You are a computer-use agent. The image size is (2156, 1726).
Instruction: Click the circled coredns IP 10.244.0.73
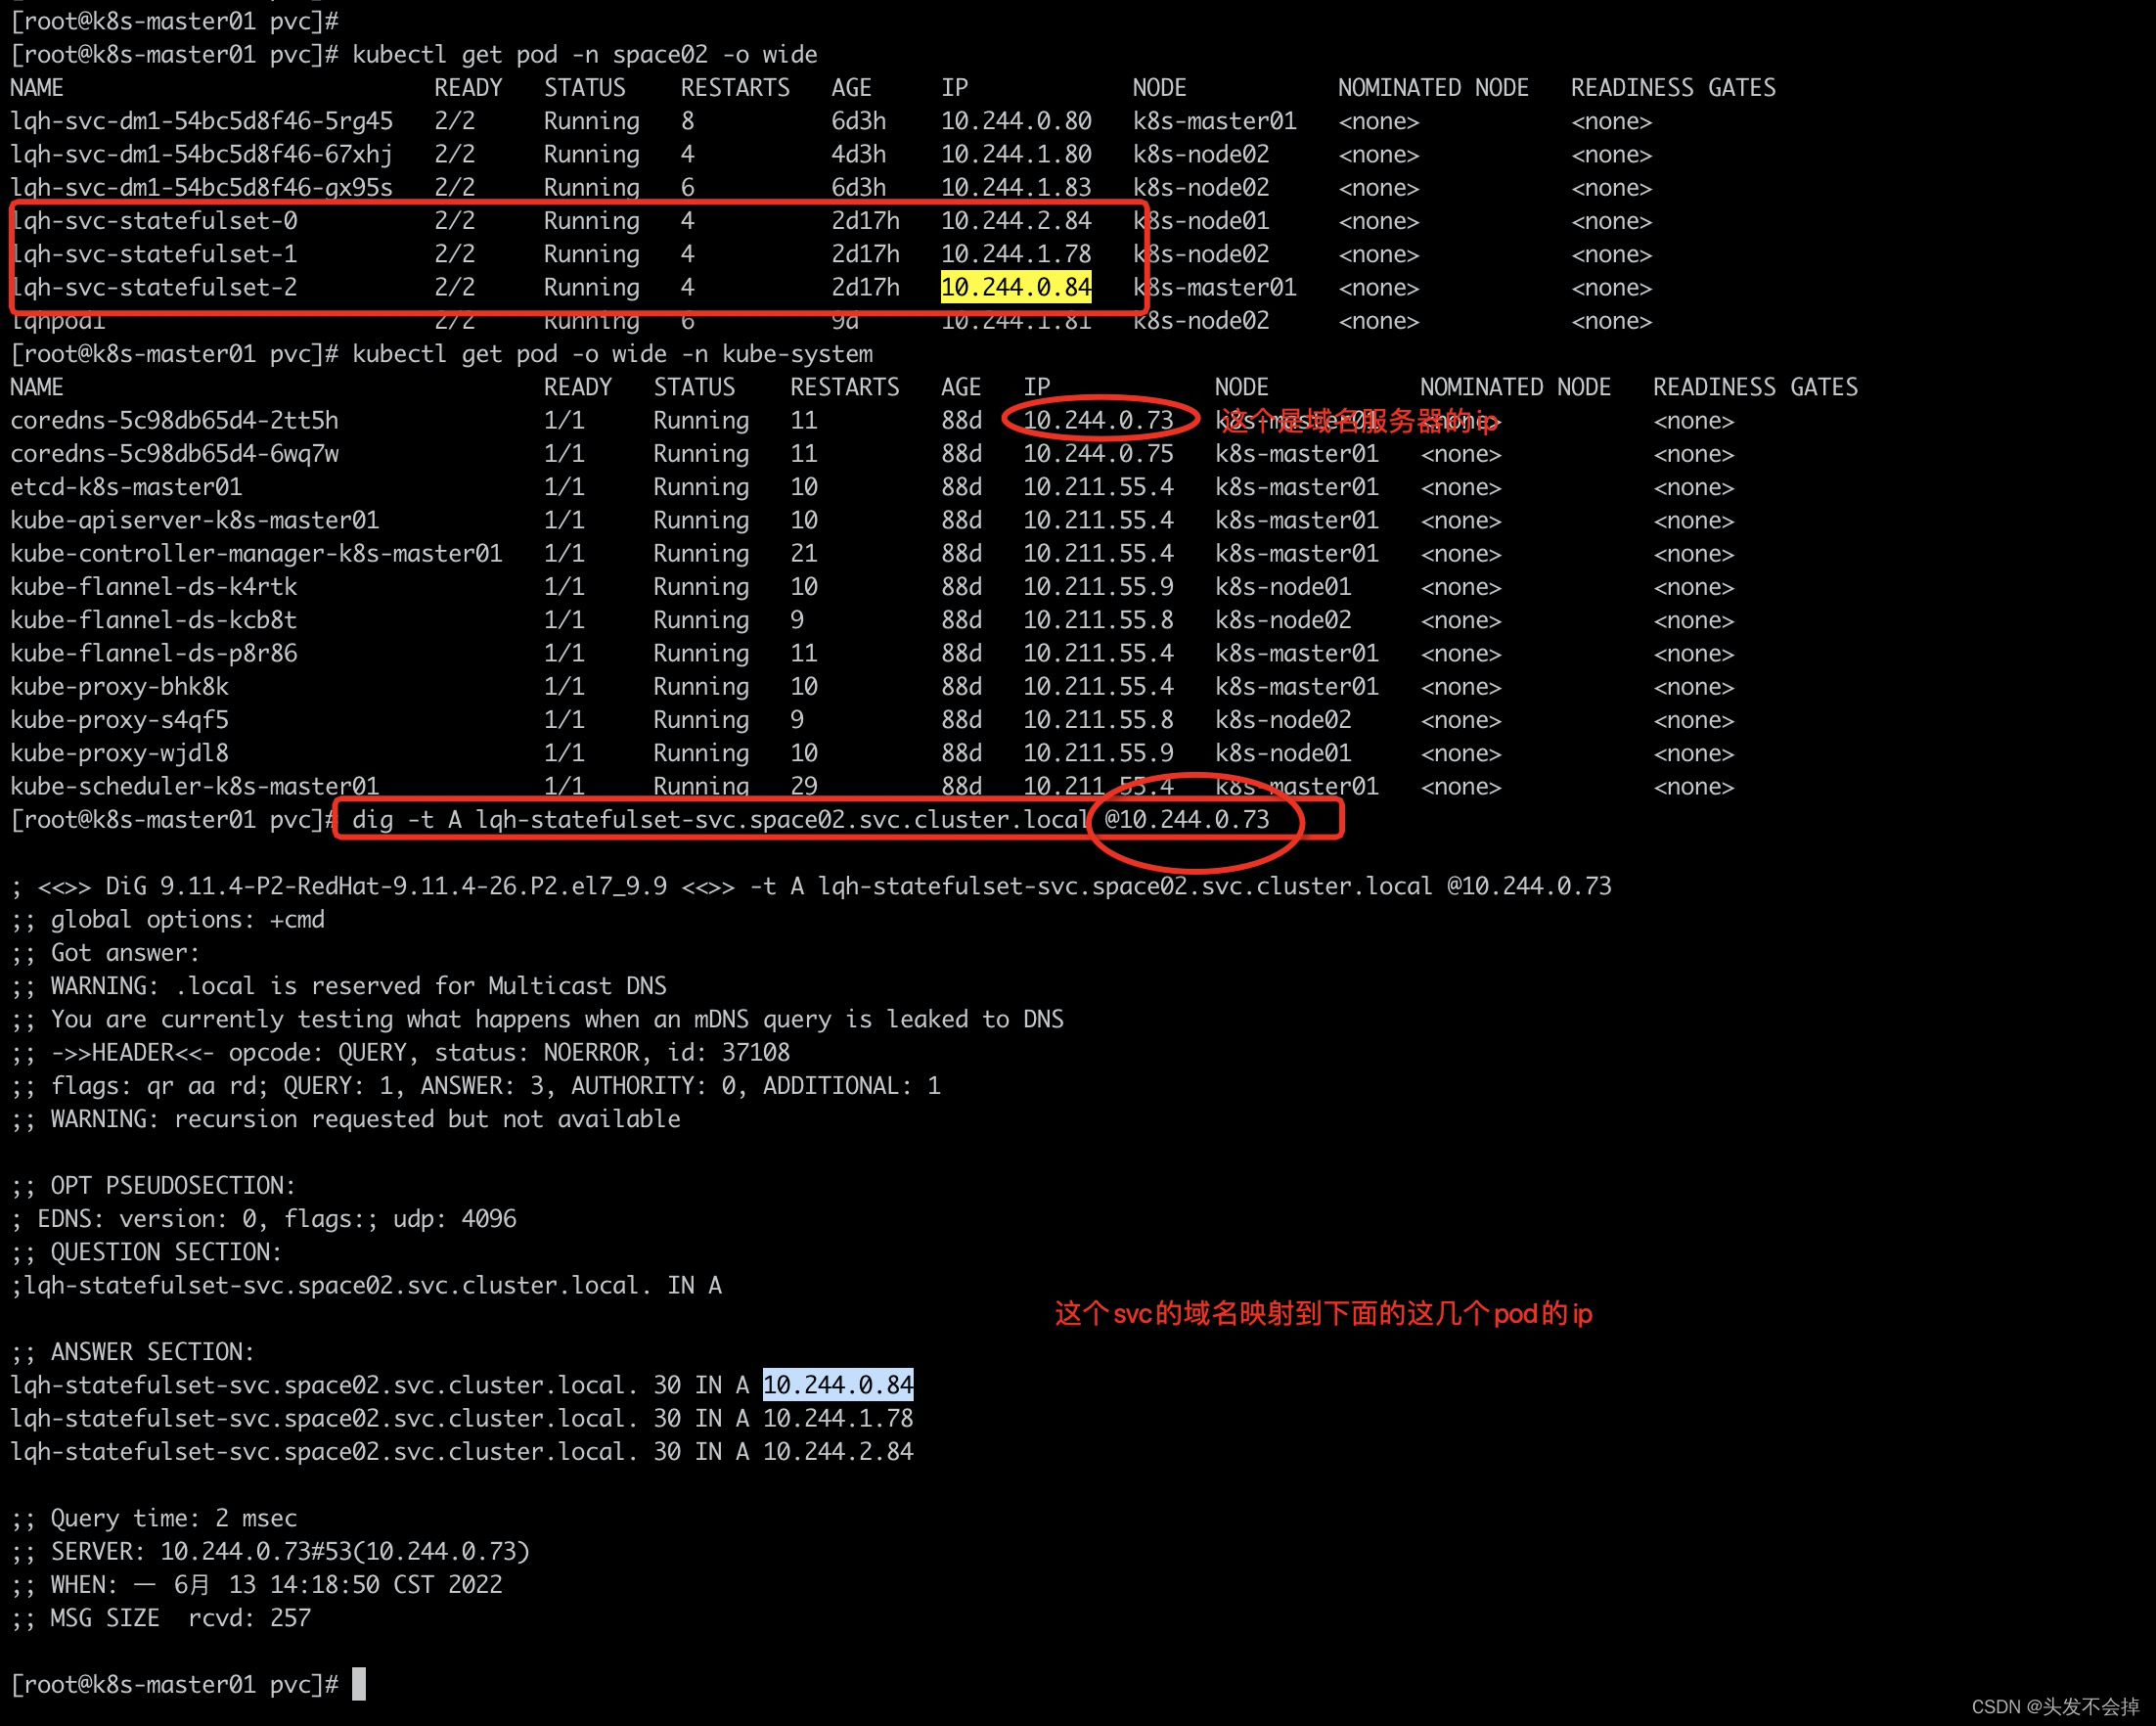coord(1097,420)
